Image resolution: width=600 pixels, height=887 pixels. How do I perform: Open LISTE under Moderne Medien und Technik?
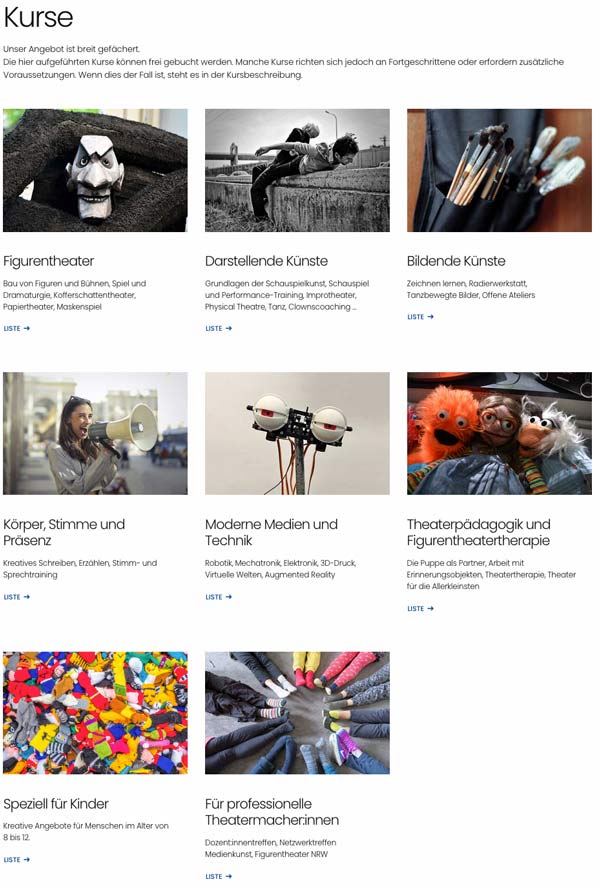pos(218,597)
